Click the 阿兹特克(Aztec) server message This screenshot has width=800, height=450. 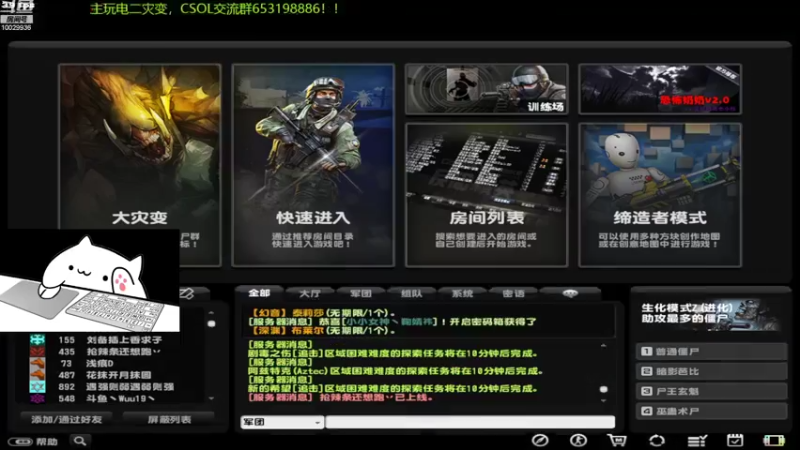point(395,371)
